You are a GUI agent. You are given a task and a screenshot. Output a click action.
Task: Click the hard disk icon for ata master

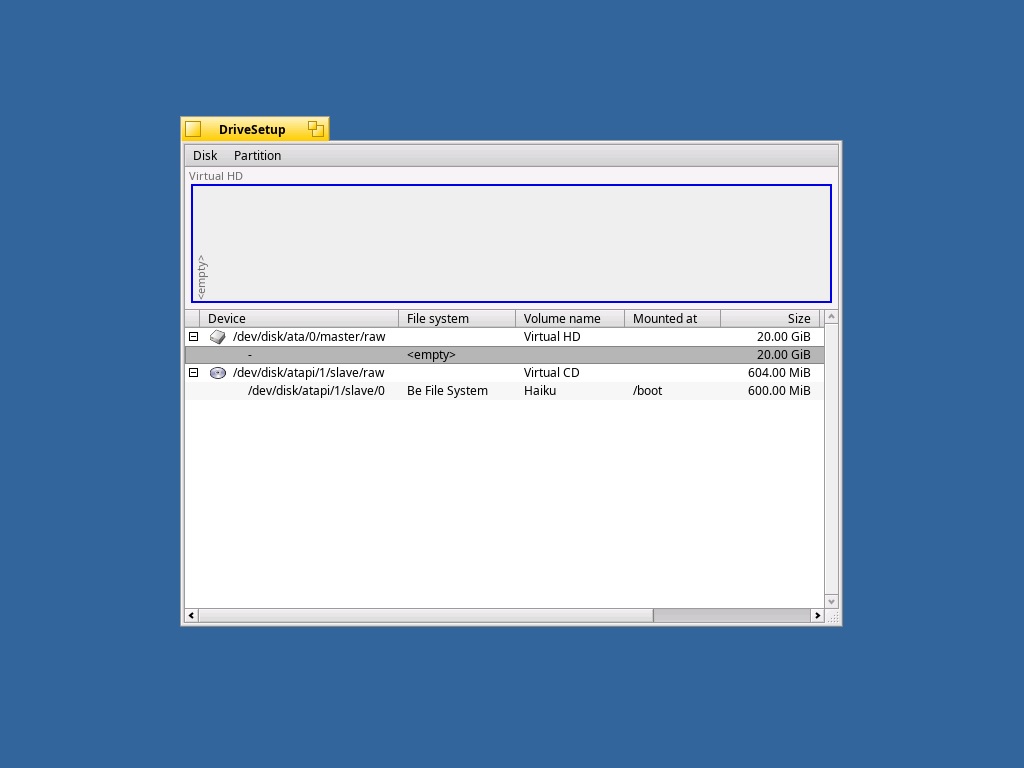pyautogui.click(x=217, y=337)
